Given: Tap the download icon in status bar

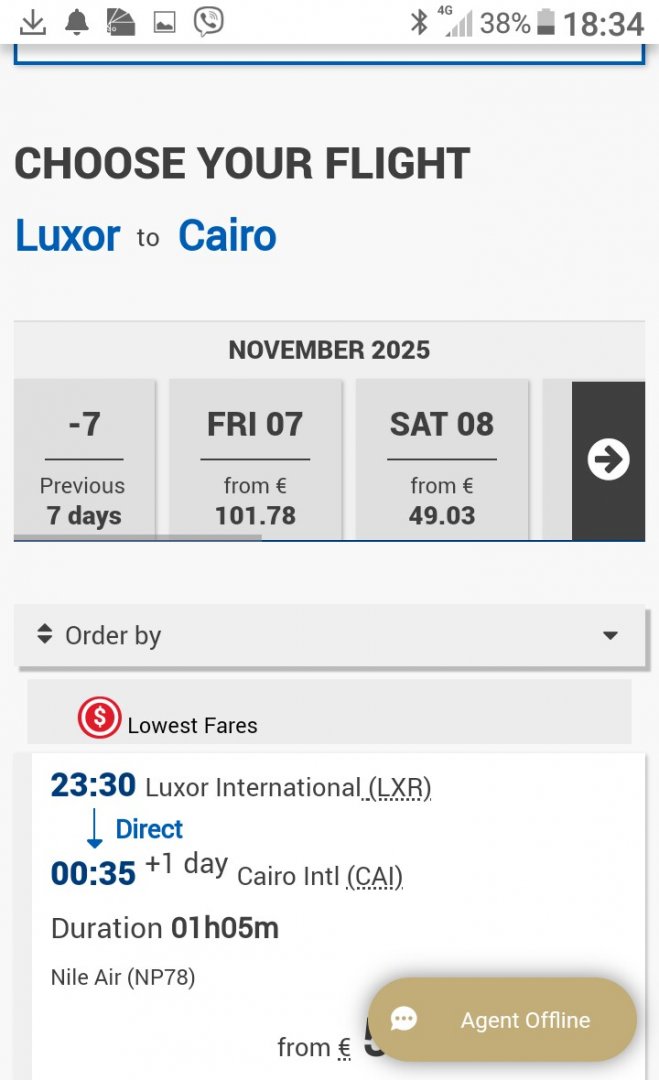Looking at the screenshot, I should pos(33,21).
